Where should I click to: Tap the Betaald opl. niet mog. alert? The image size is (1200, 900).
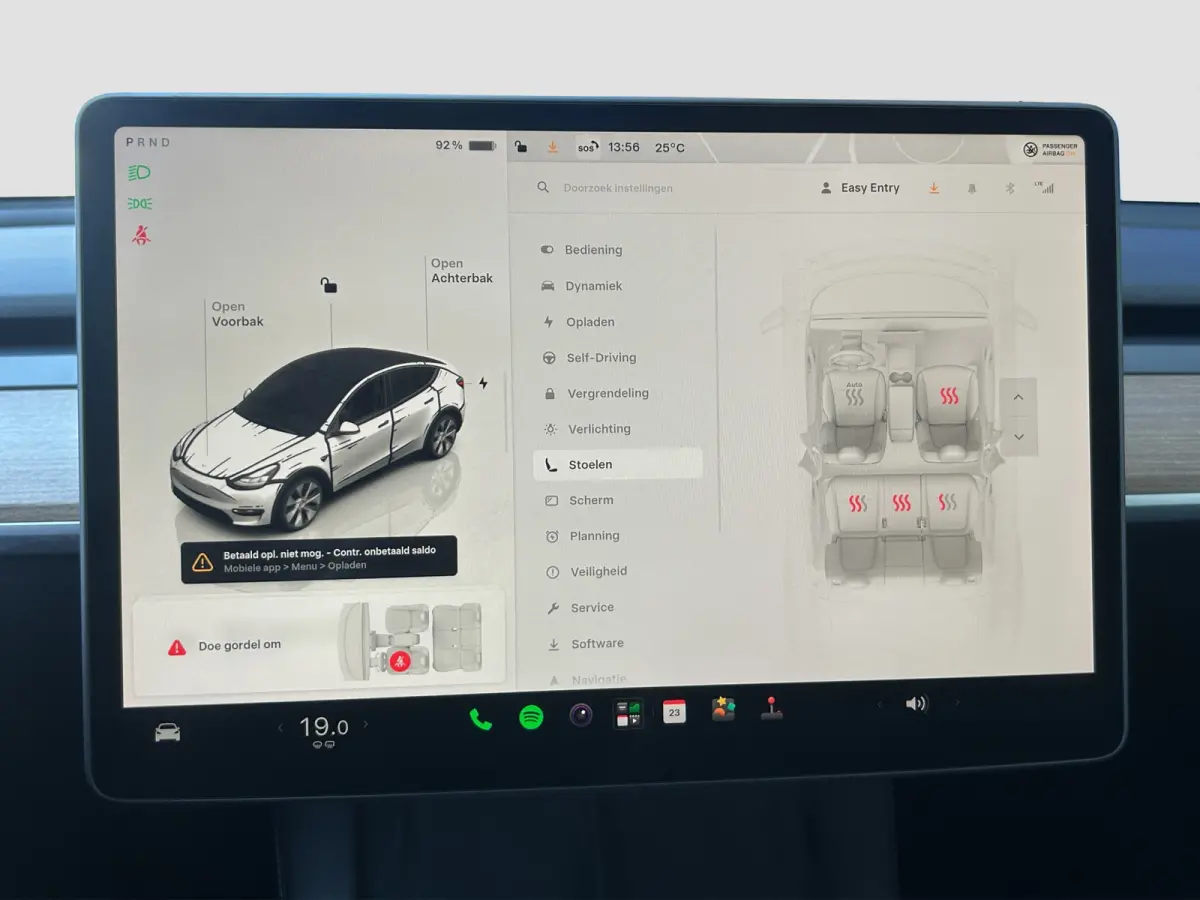click(x=319, y=559)
